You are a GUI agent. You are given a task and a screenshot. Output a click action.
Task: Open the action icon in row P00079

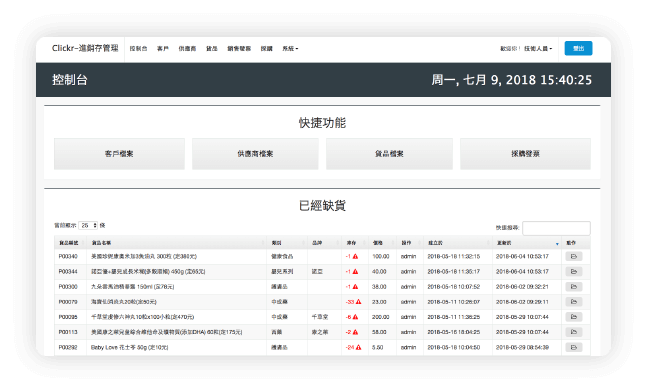point(574,302)
